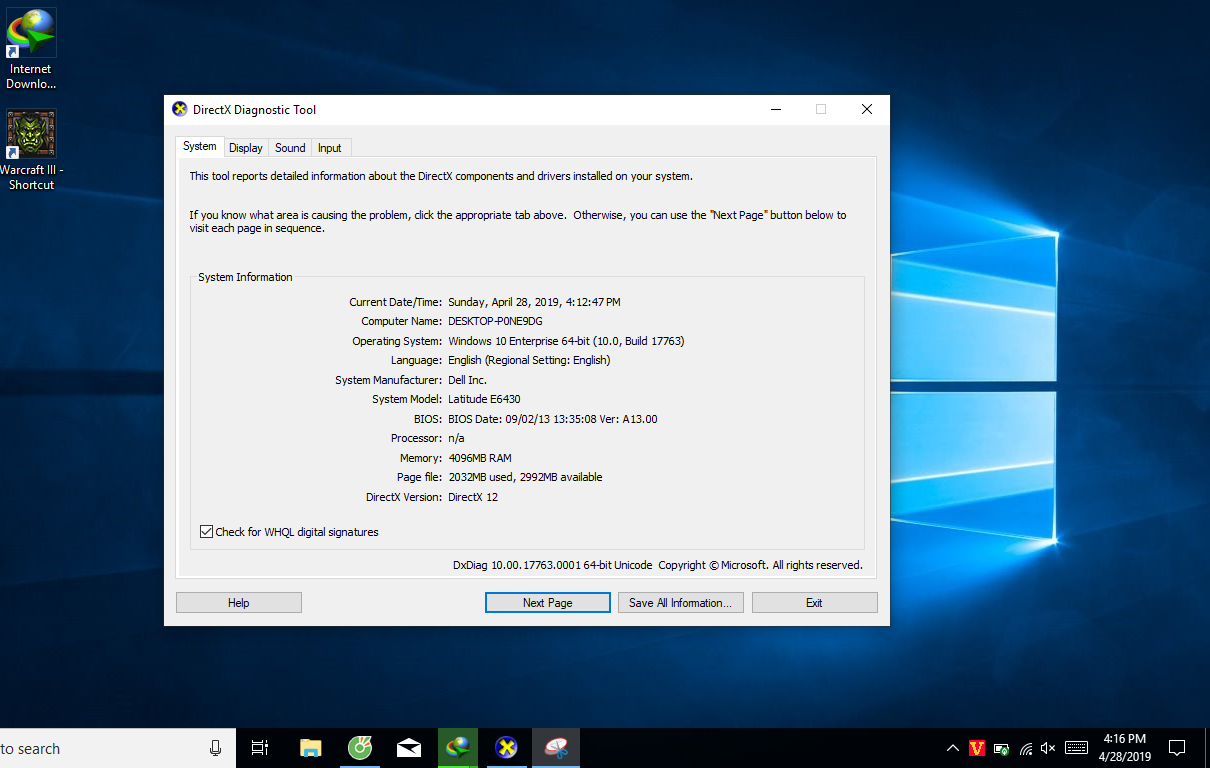Screen dimensions: 1210x768
Task: Close the DirectX Diagnostic Tool window
Action: coord(867,110)
